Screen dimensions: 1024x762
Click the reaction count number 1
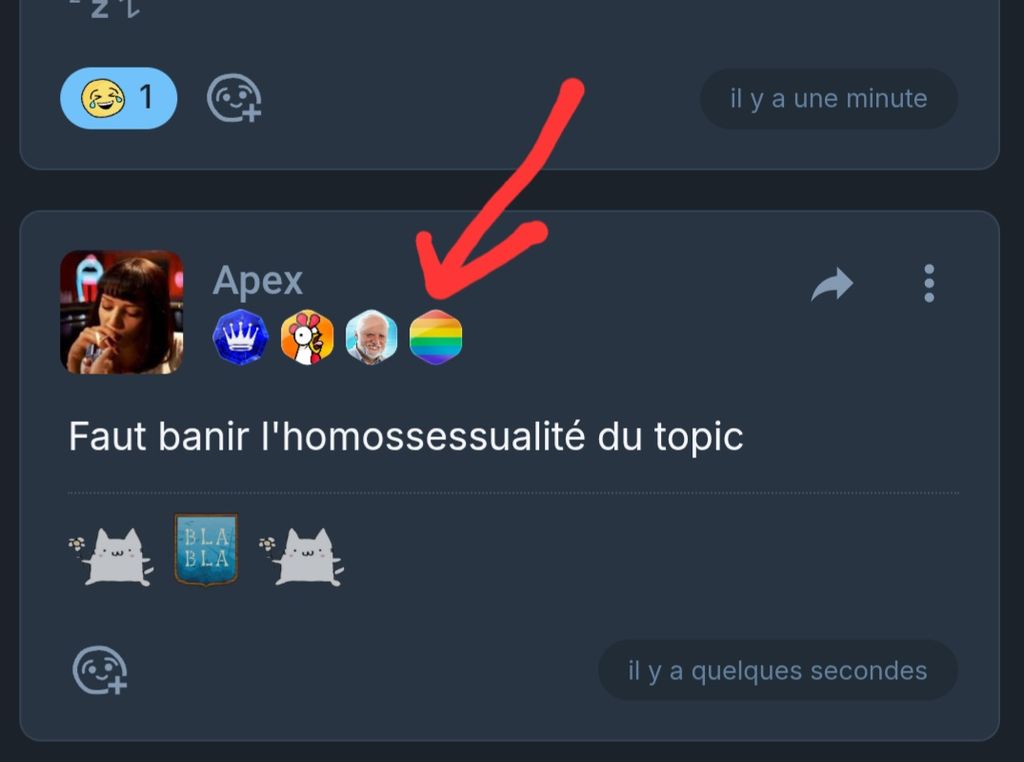tap(146, 98)
